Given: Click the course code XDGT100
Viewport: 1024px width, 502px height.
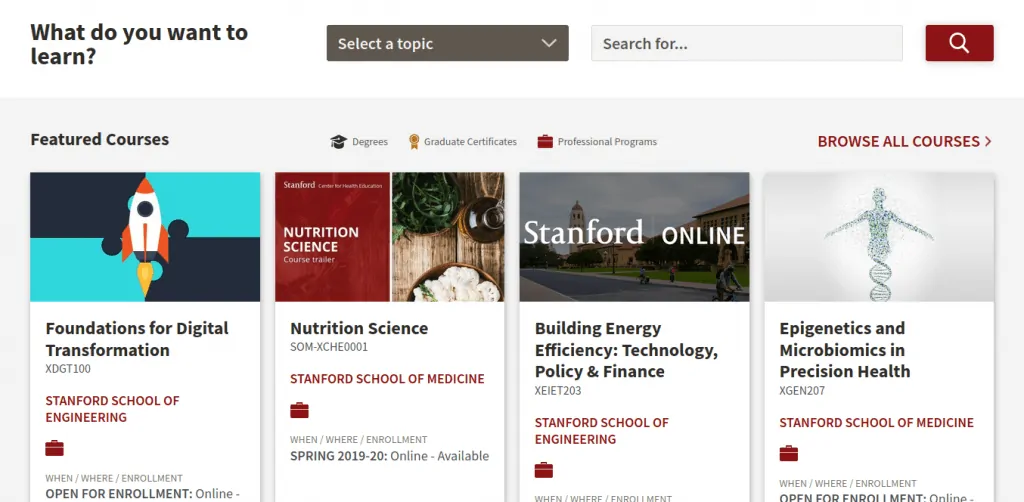Looking at the screenshot, I should point(68,369).
